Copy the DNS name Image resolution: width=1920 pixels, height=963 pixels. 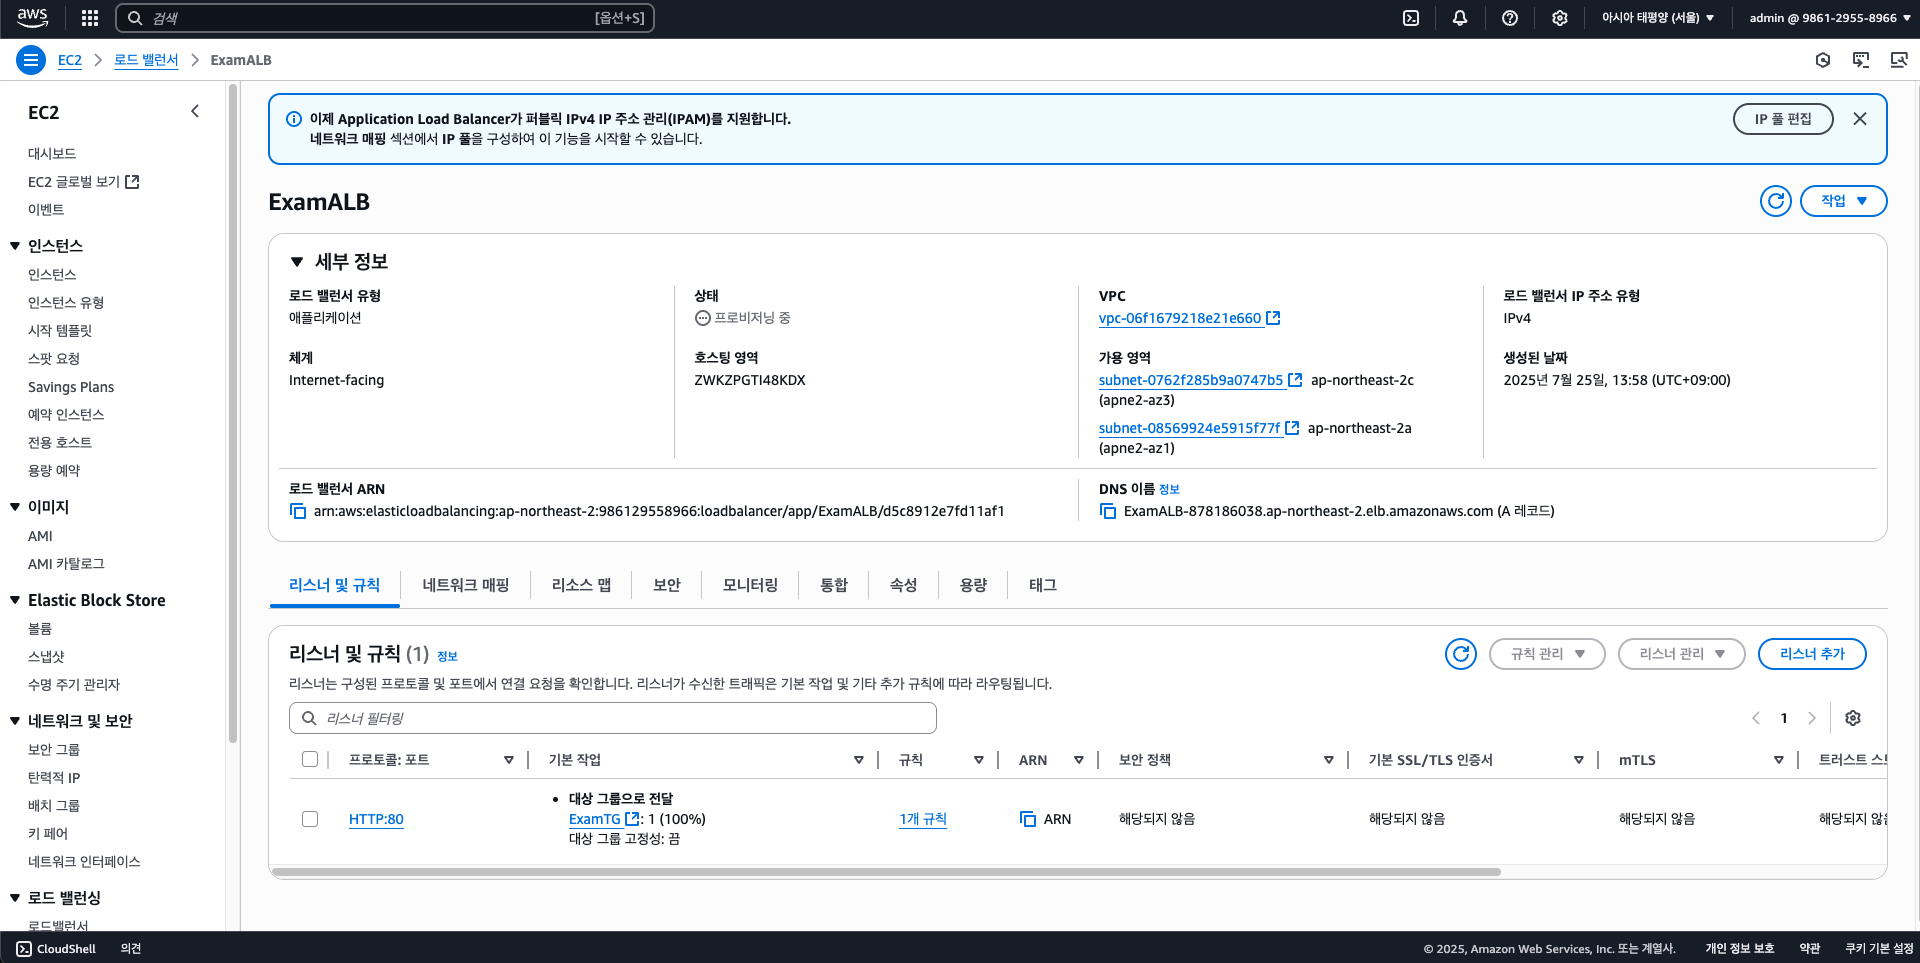click(x=1108, y=511)
